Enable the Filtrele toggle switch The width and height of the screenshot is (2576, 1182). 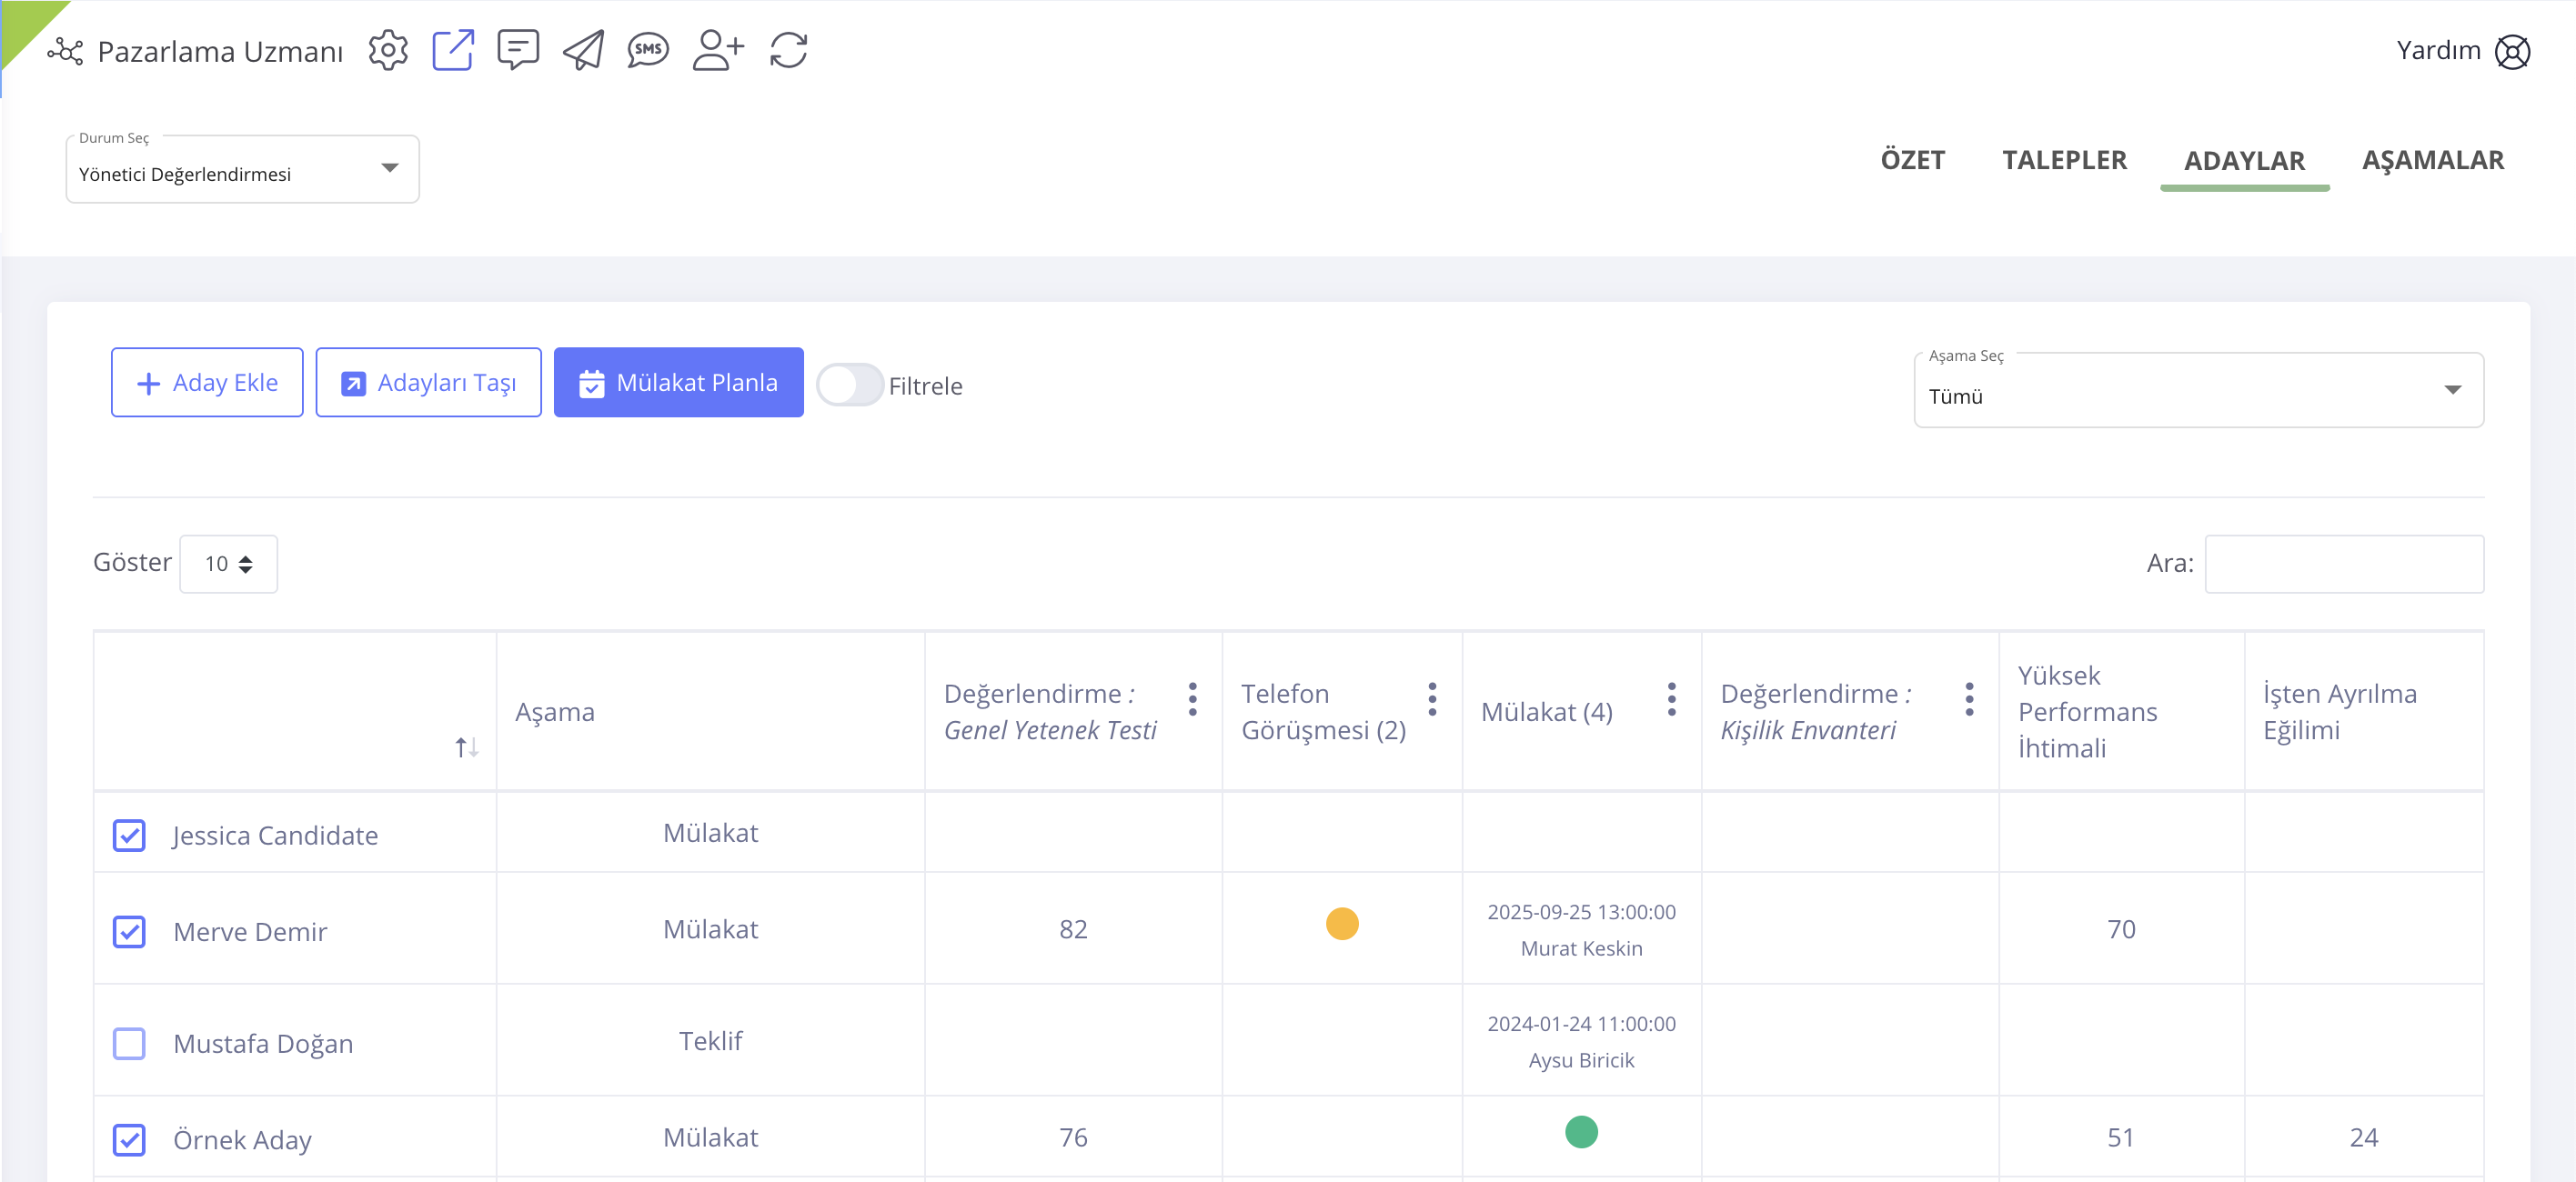pos(849,385)
